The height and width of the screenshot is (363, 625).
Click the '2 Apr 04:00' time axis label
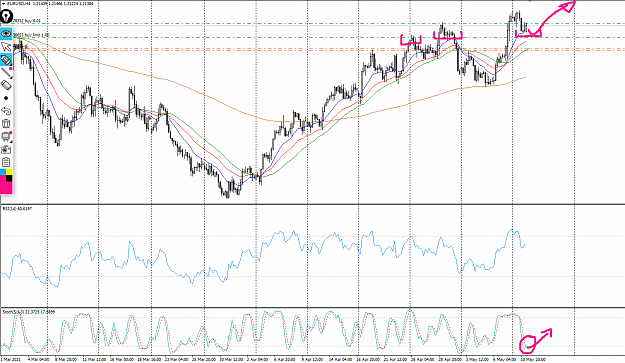pyautogui.click(x=257, y=359)
